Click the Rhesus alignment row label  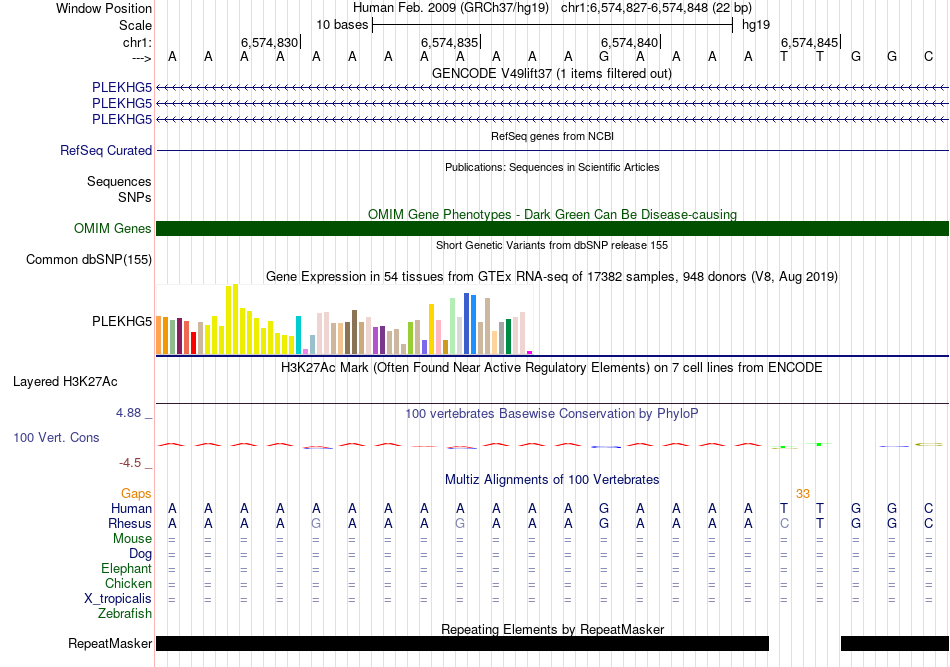[x=130, y=523]
